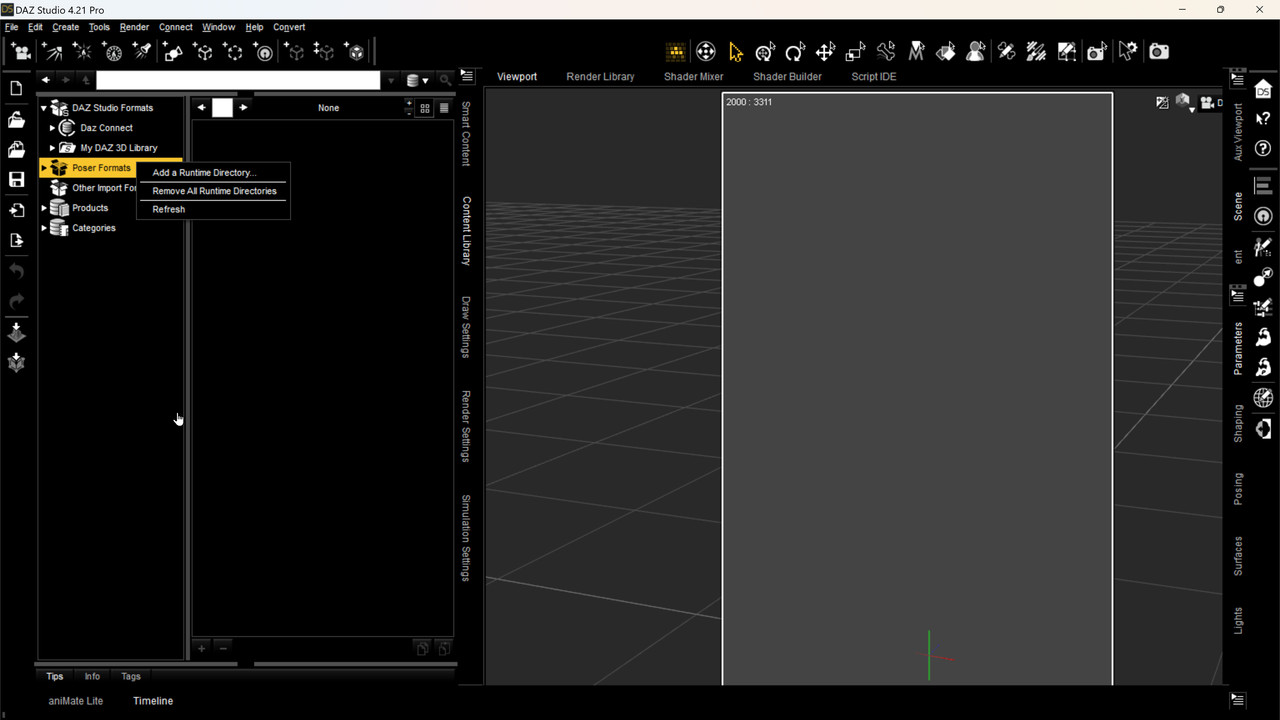The height and width of the screenshot is (720, 1280).
Task: Select Remove All Runtime Directories
Action: (214, 191)
